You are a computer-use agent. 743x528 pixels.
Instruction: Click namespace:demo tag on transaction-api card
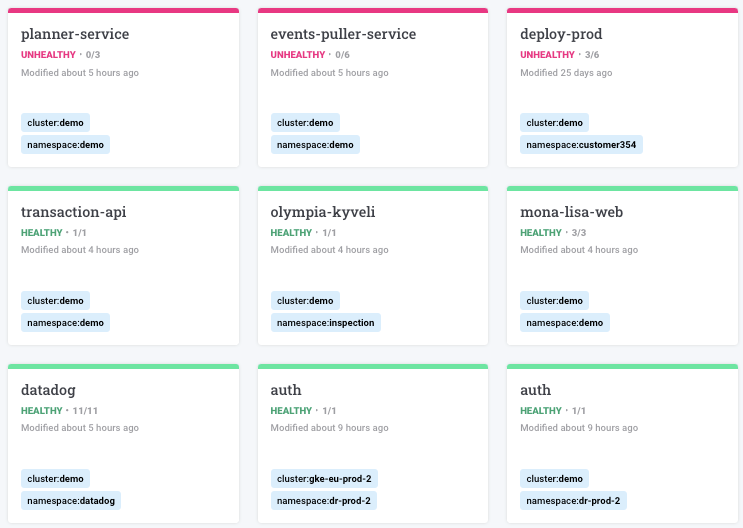65,322
